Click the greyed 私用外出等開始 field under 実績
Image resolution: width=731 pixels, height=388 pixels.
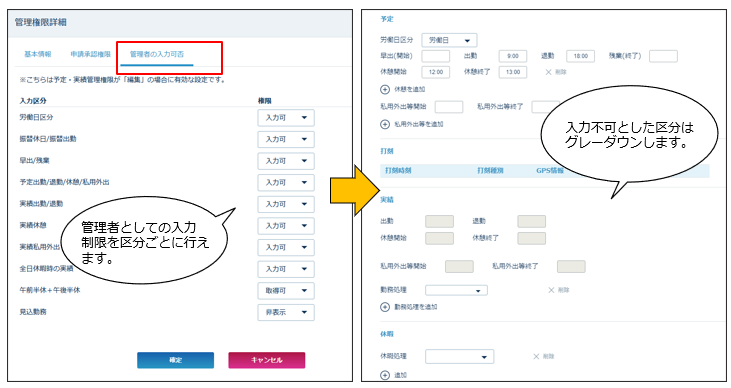click(x=459, y=266)
